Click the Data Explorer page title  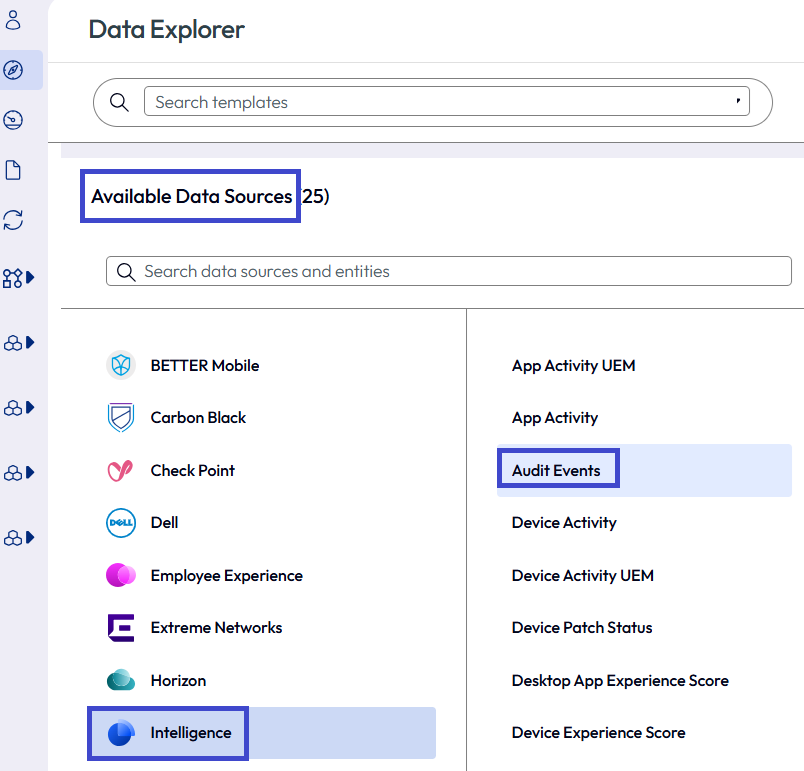(167, 29)
